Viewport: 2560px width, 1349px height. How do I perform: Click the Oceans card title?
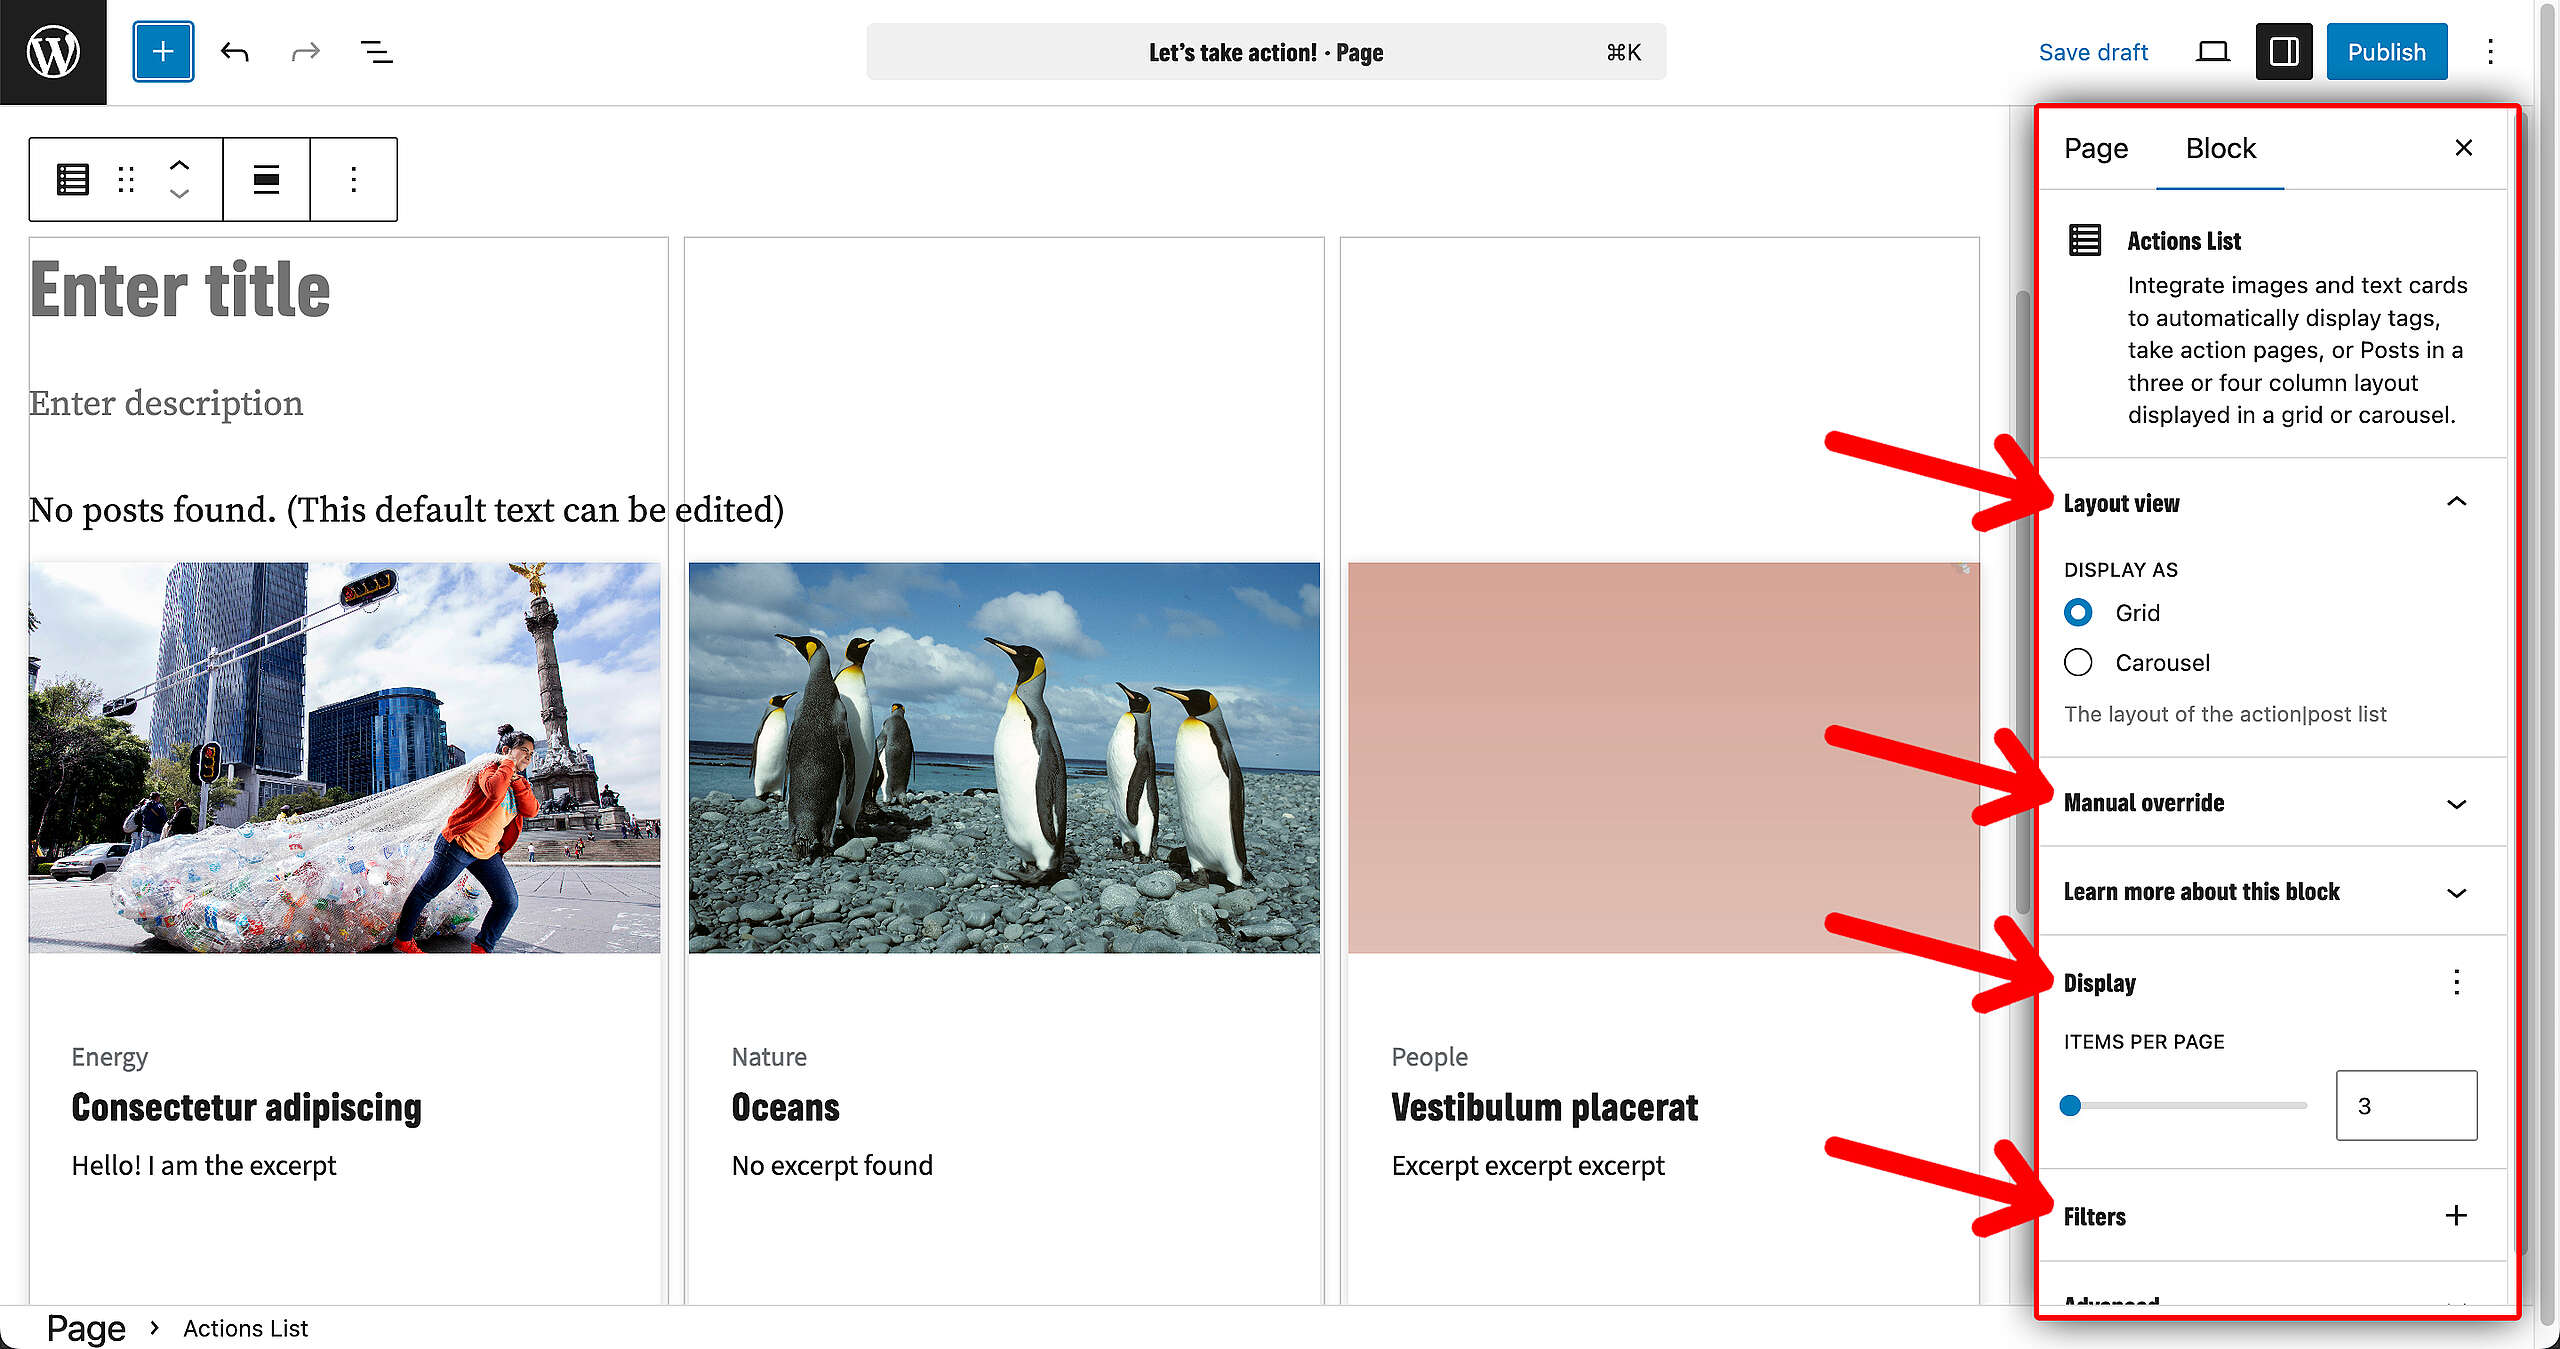(x=786, y=1108)
